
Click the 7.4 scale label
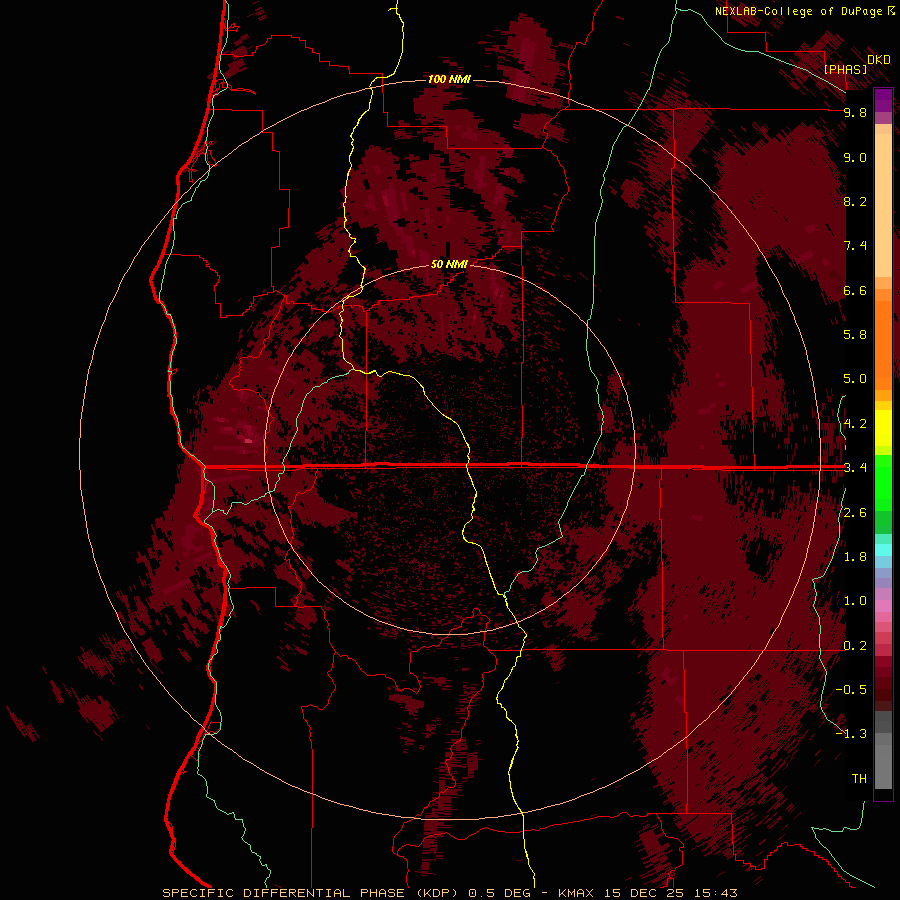(855, 246)
